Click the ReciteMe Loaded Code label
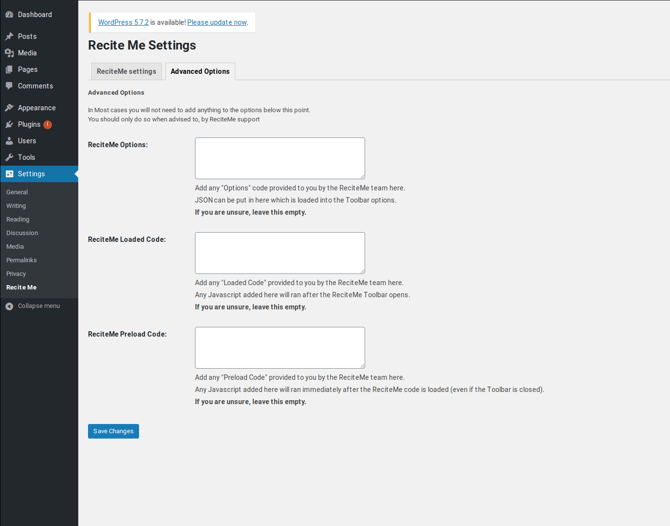This screenshot has height=526, width=670. tap(127, 240)
